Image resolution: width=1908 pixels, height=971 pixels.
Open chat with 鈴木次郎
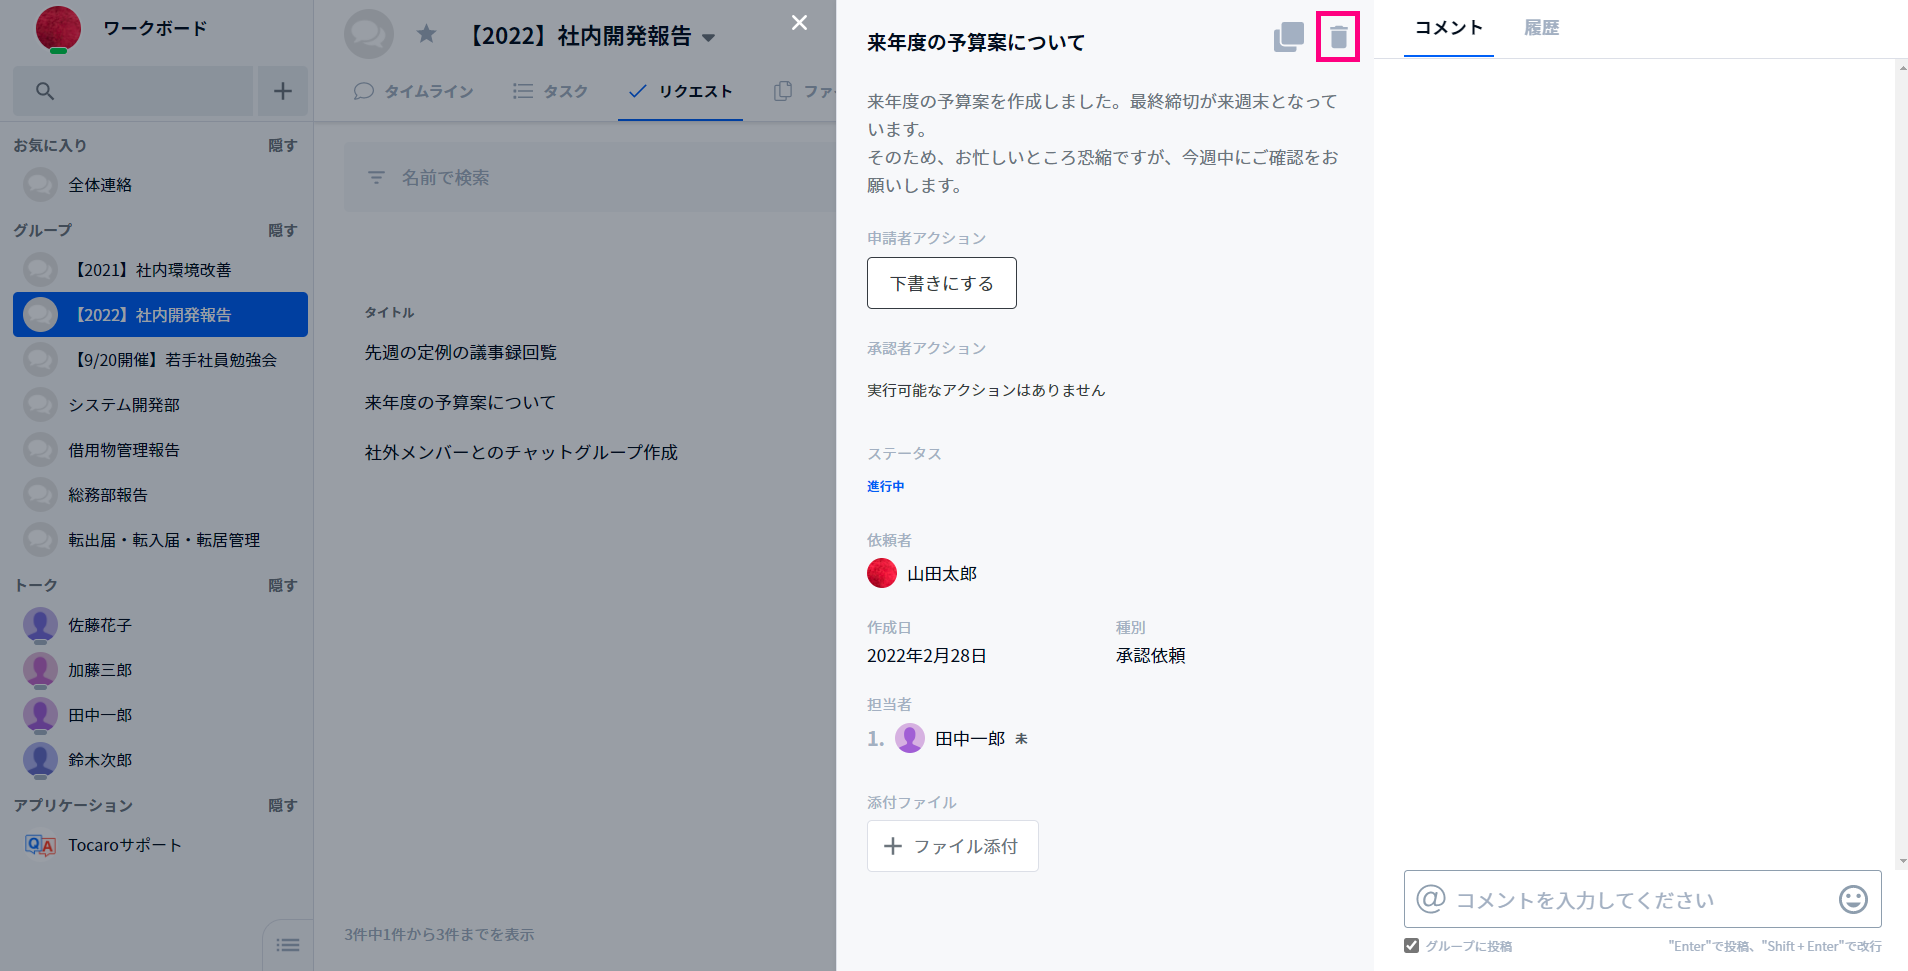160,760
